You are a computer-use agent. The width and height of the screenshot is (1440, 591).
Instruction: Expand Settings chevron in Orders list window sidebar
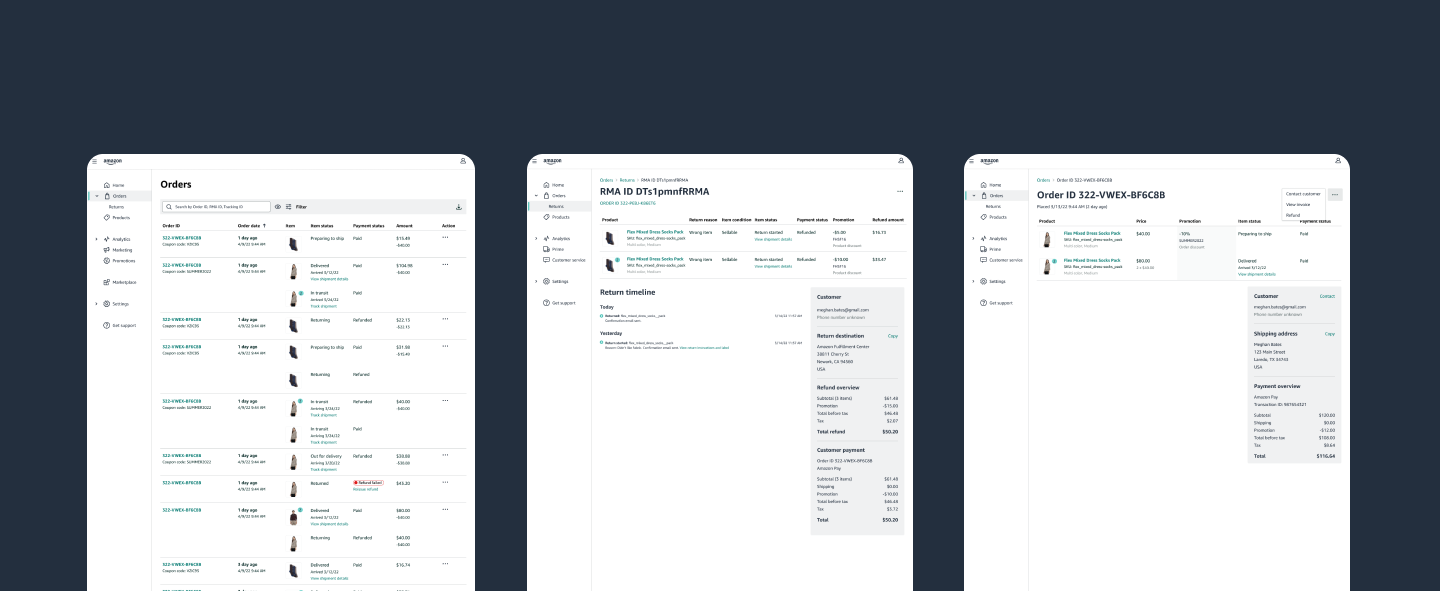pos(97,304)
